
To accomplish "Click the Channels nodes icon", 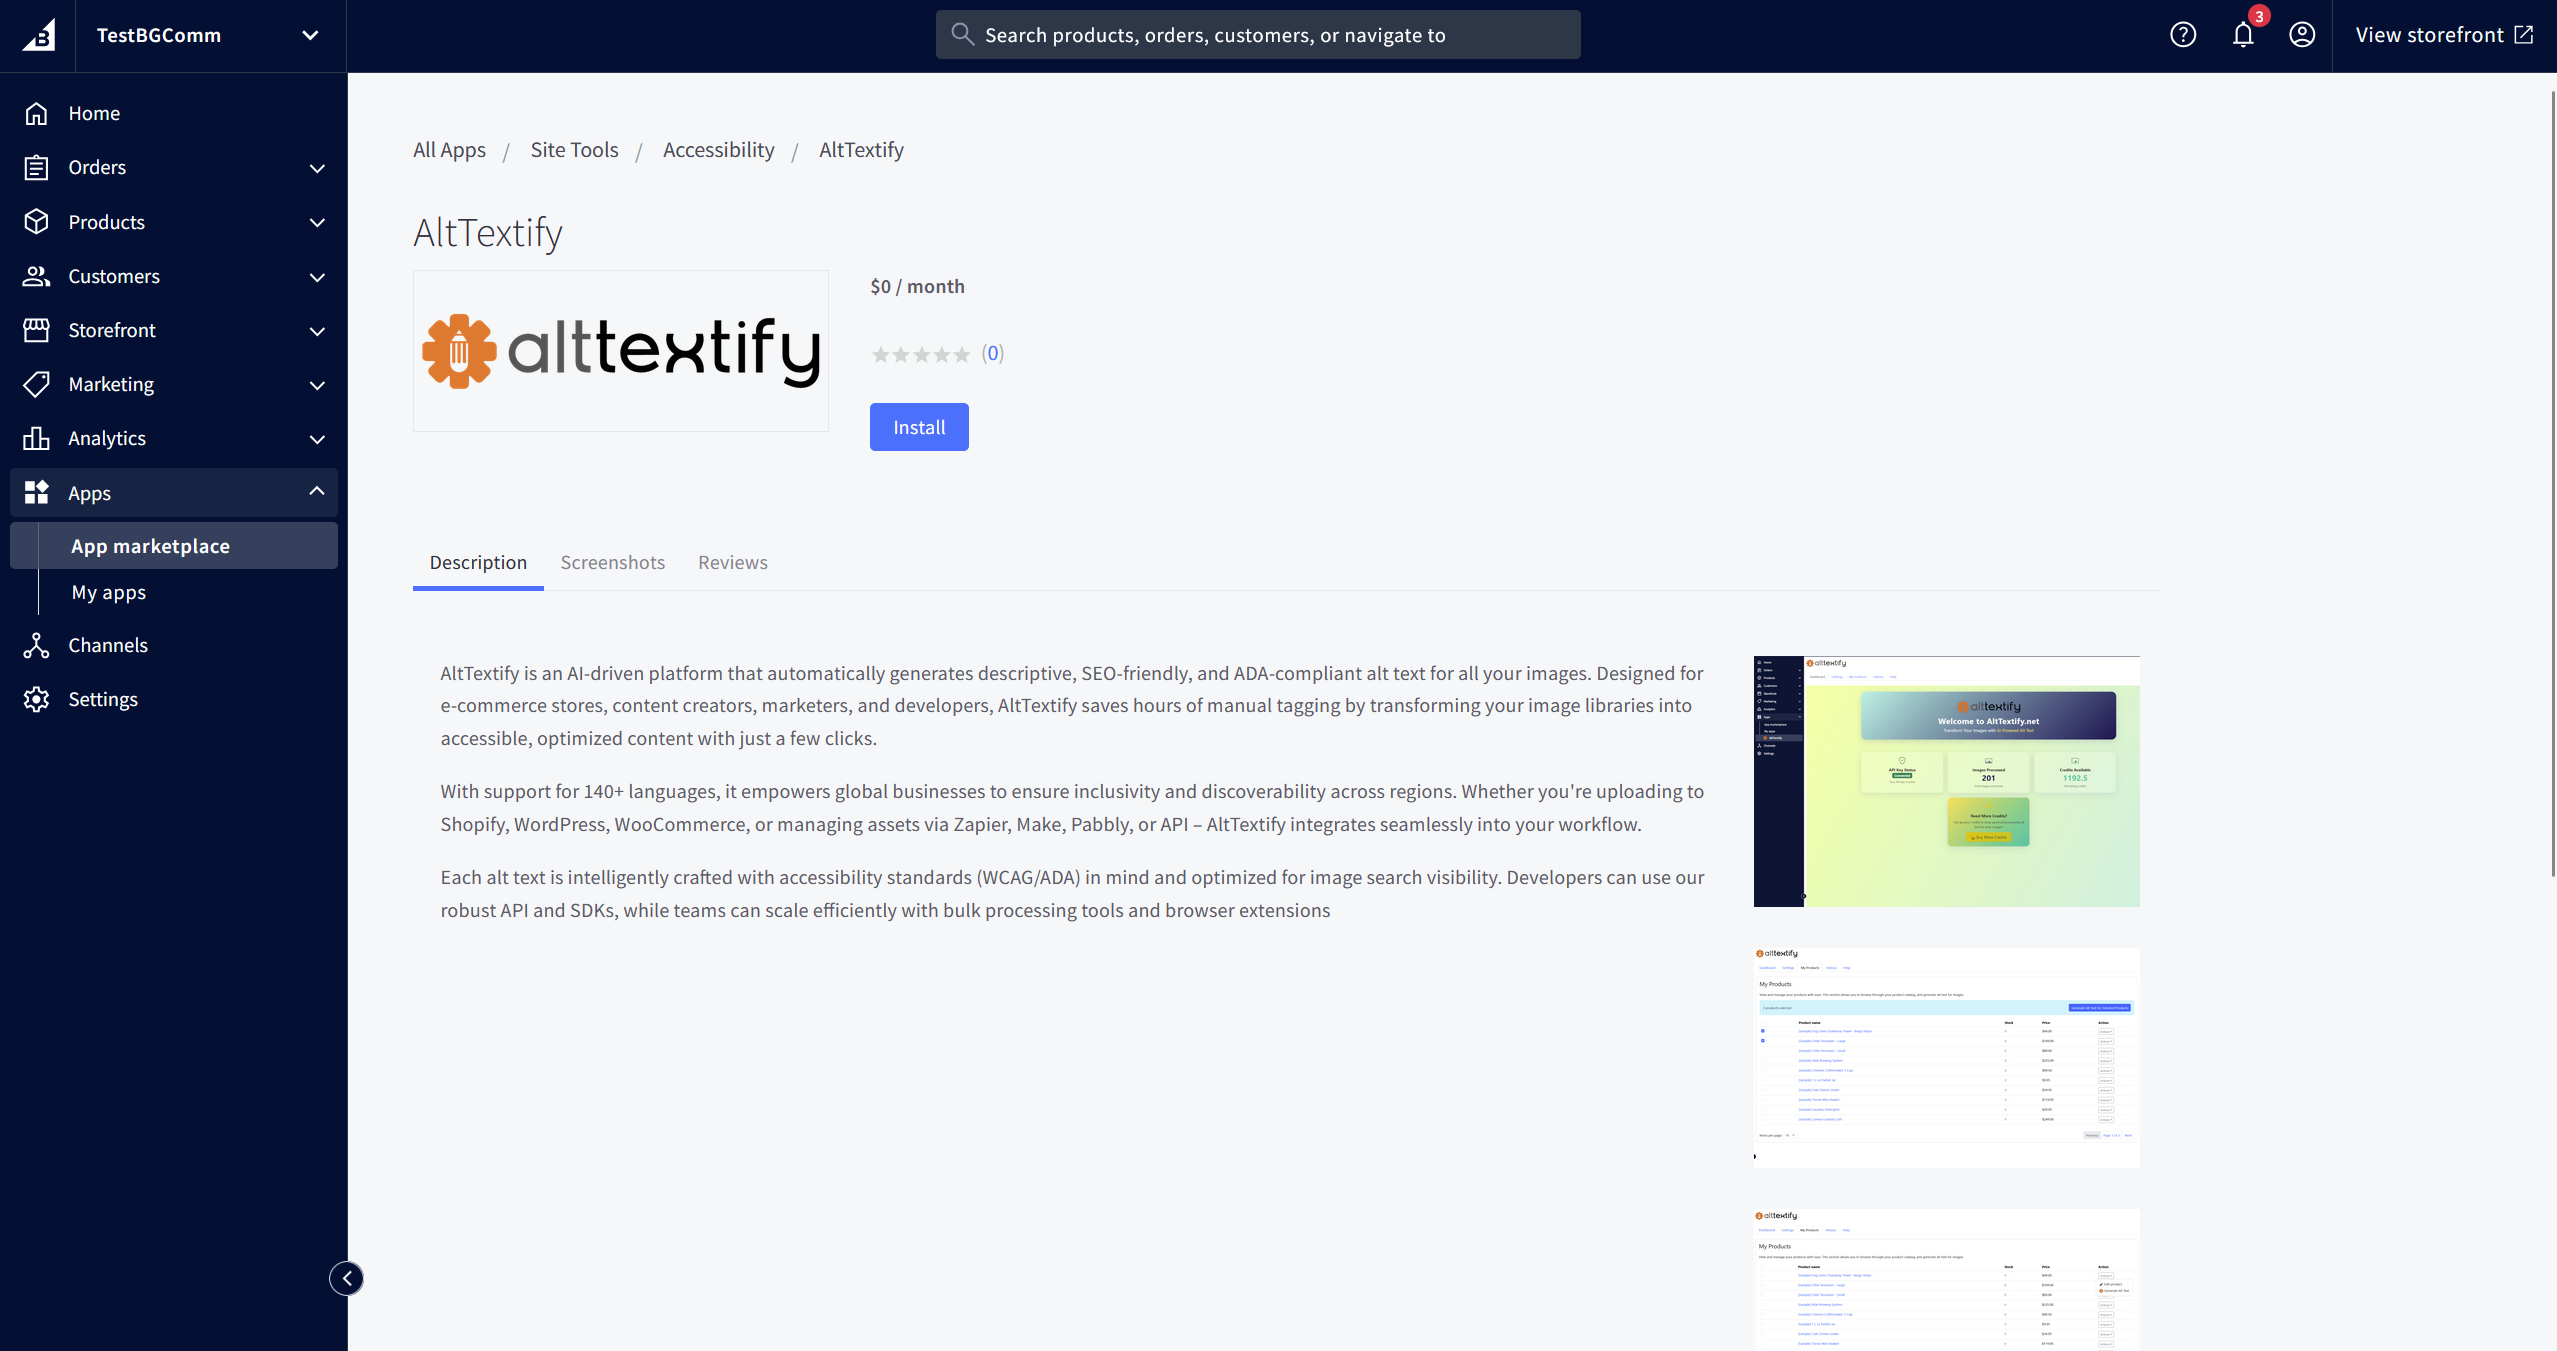I will [36, 645].
